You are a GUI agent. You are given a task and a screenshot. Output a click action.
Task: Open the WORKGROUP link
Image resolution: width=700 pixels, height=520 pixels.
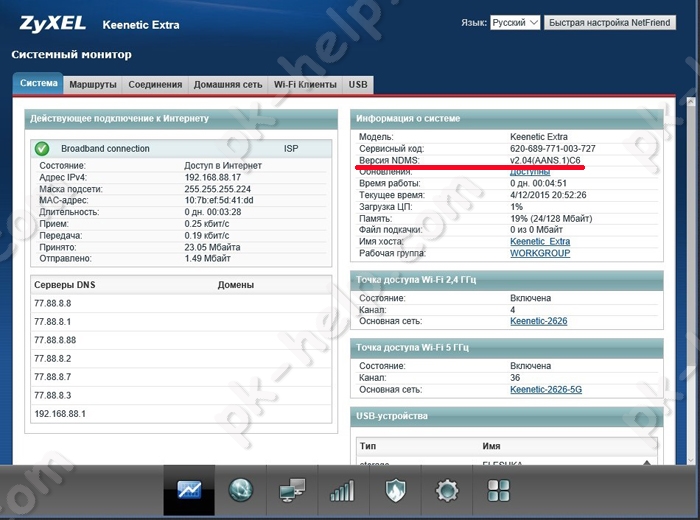point(540,253)
